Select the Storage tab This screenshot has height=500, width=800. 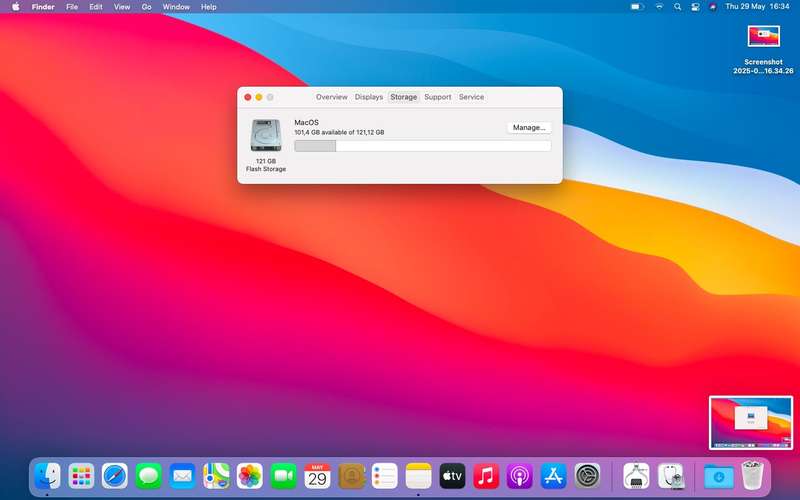pos(404,97)
